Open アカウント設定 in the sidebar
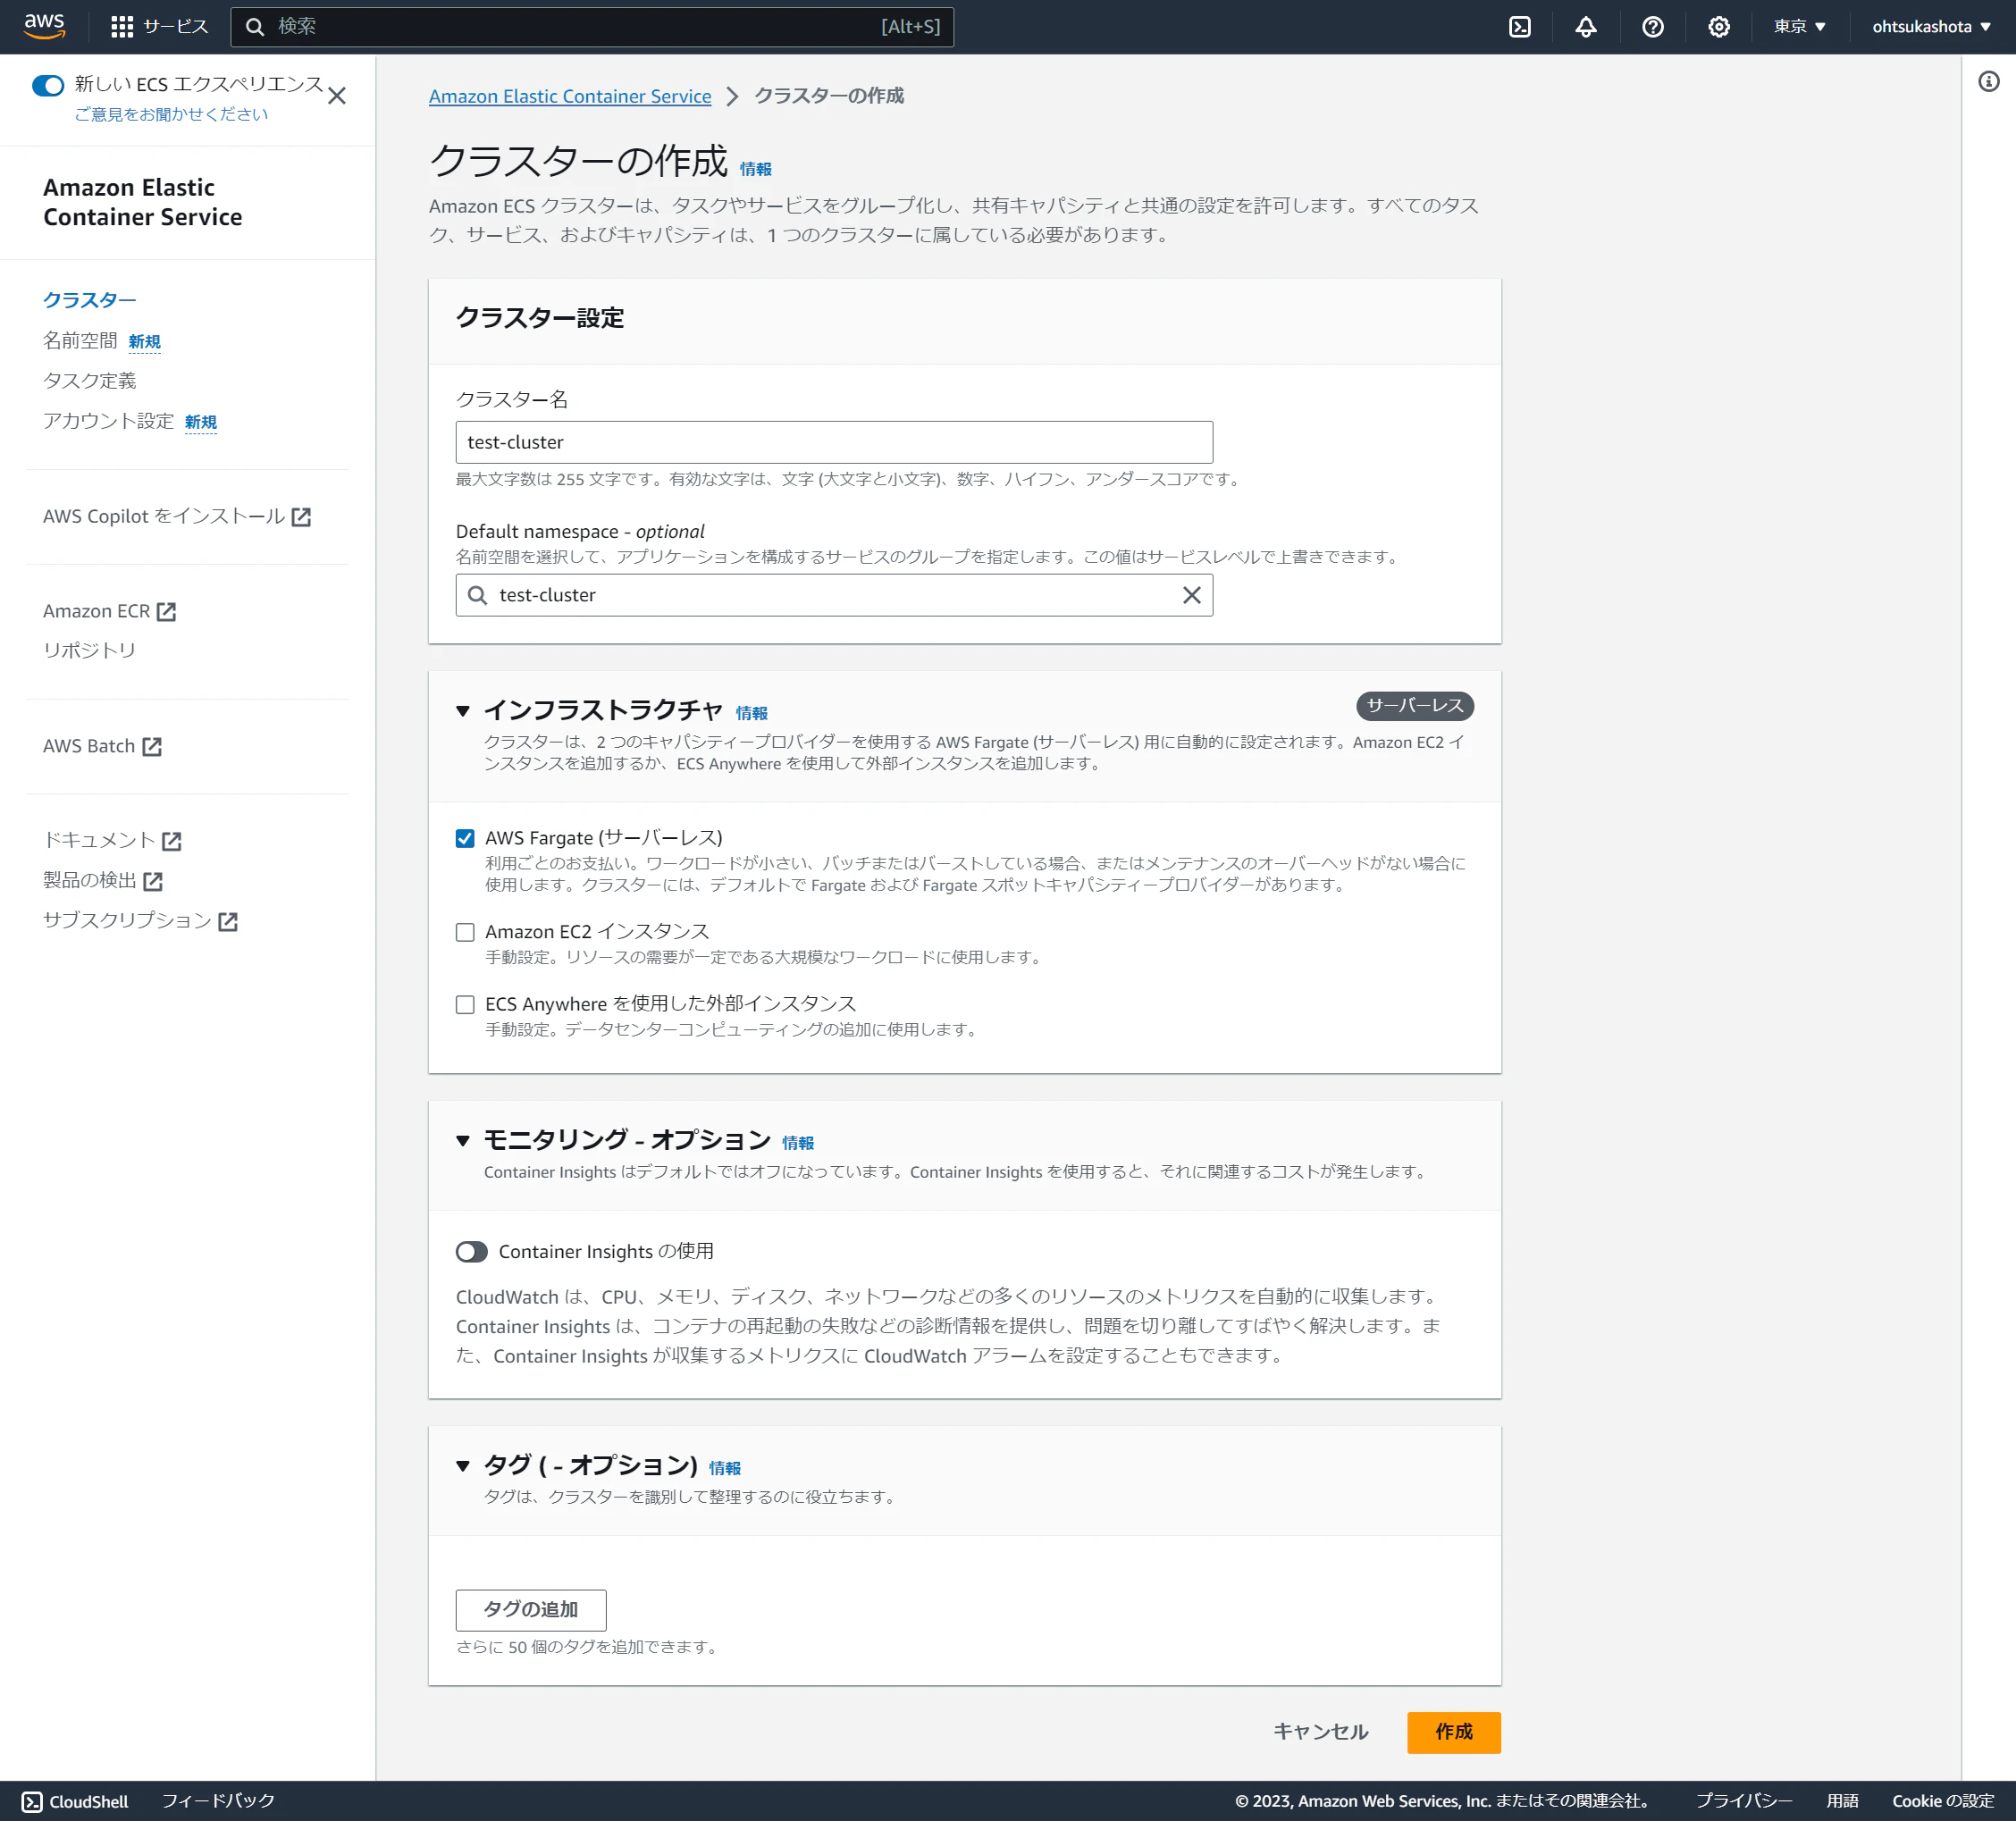The image size is (2016, 1821). click(108, 421)
